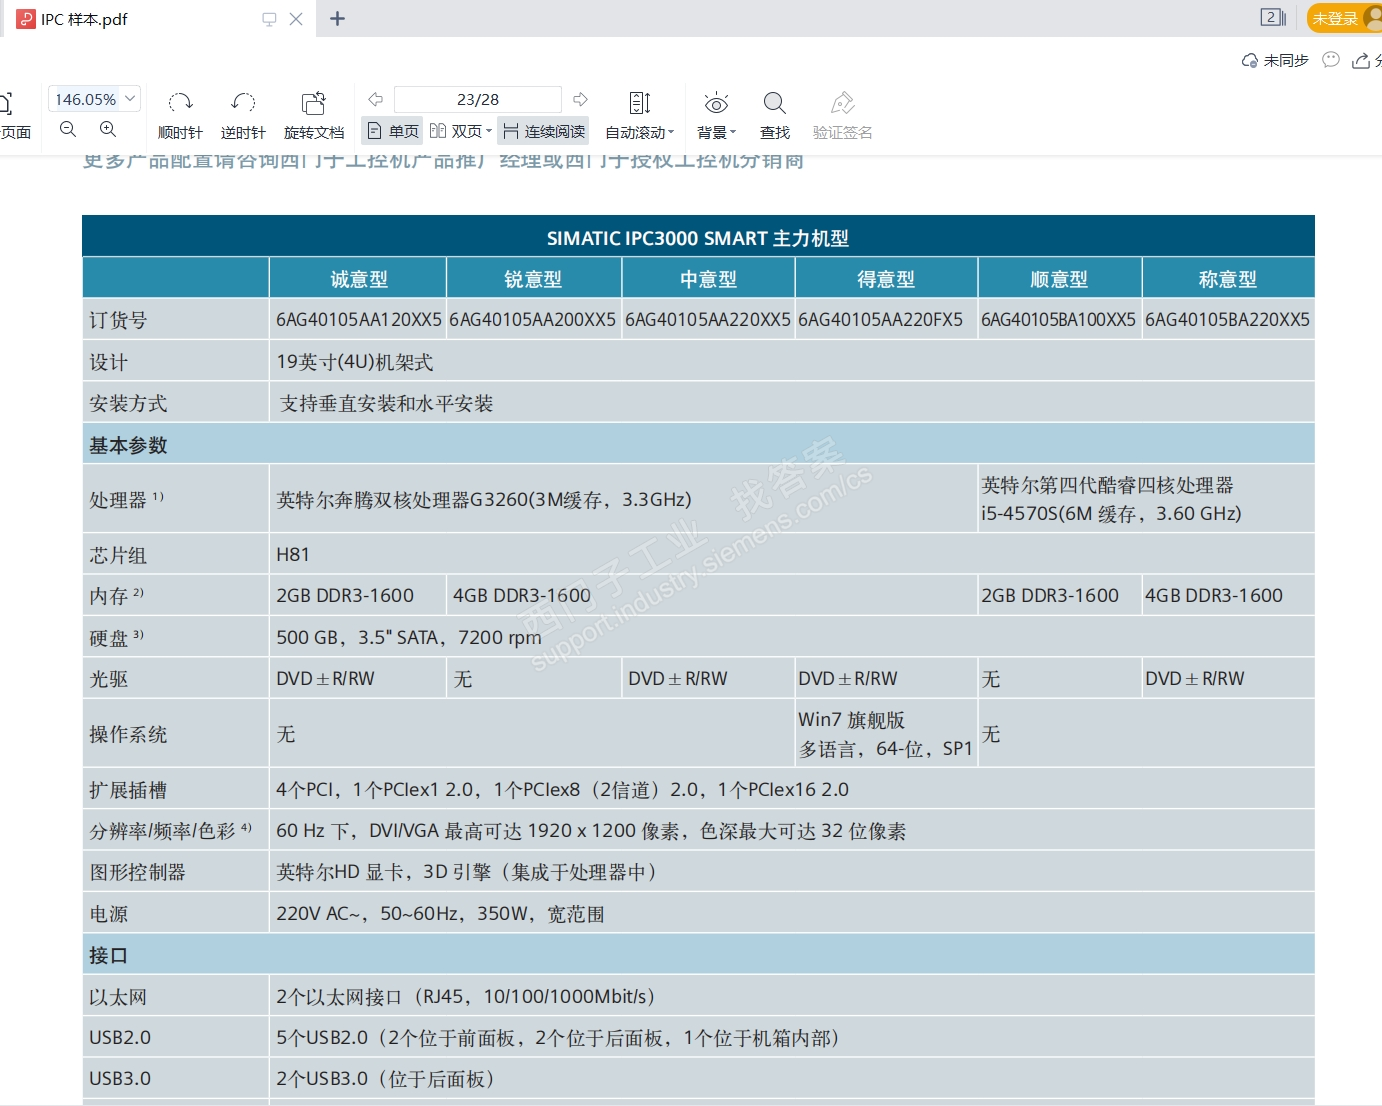Click the tab display mode icon beside the tab close button
Screen dimensions: 1382x1106
269,19
